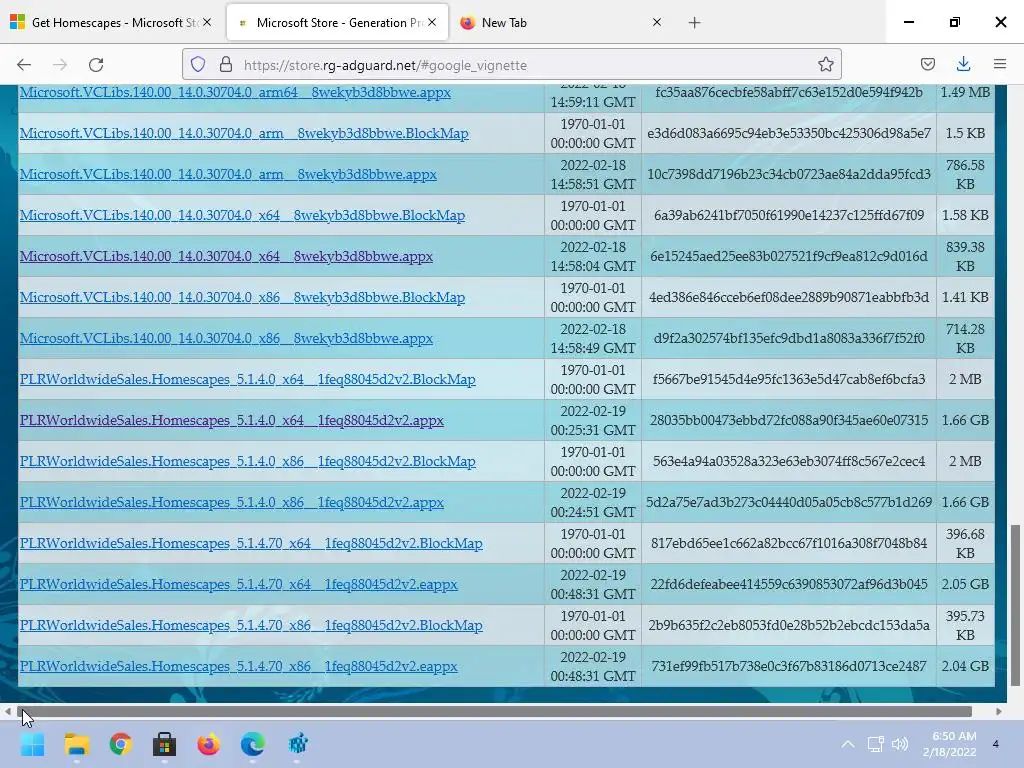
Task: Download VCLibs 14.0.30704.0 x64 BlockMap
Action: 242,216
